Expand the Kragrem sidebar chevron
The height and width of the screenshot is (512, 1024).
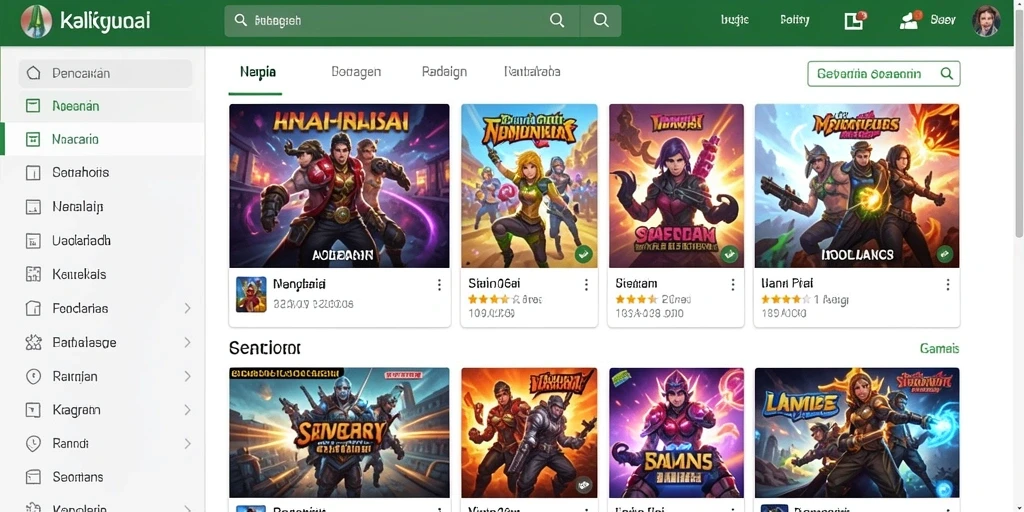[x=187, y=410]
